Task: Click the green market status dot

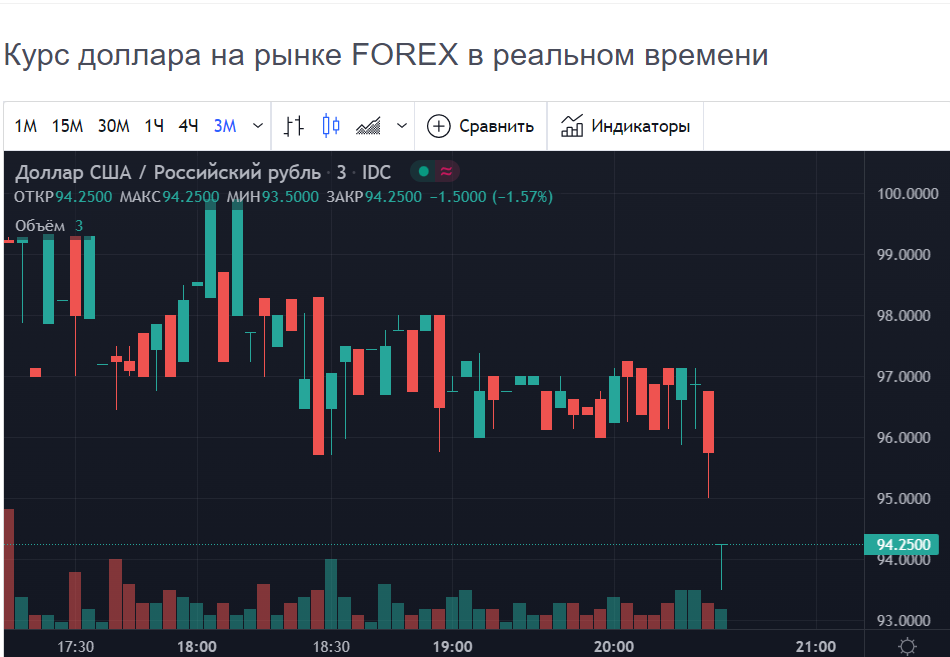Action: tap(424, 172)
